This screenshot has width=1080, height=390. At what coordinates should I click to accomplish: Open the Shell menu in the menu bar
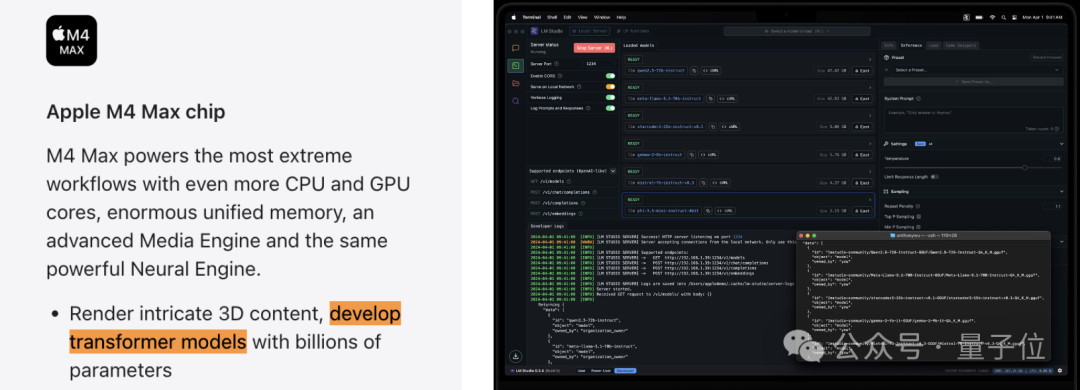(x=552, y=17)
